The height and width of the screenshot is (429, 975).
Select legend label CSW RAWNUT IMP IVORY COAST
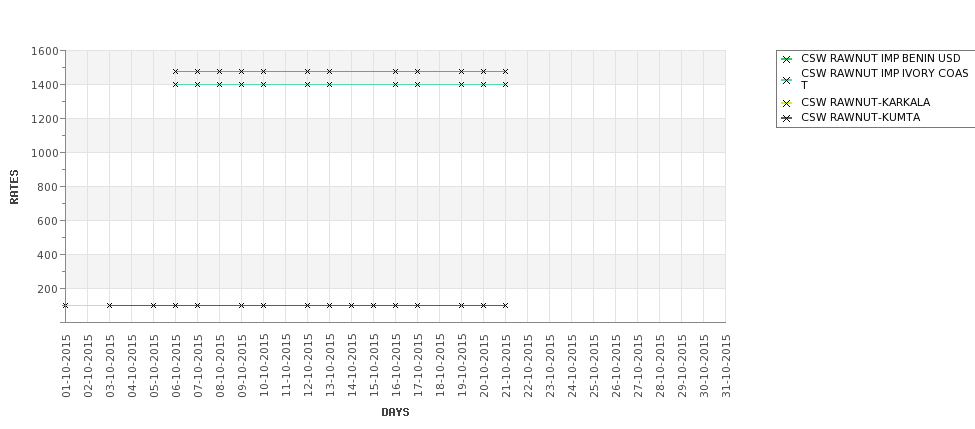(x=885, y=80)
